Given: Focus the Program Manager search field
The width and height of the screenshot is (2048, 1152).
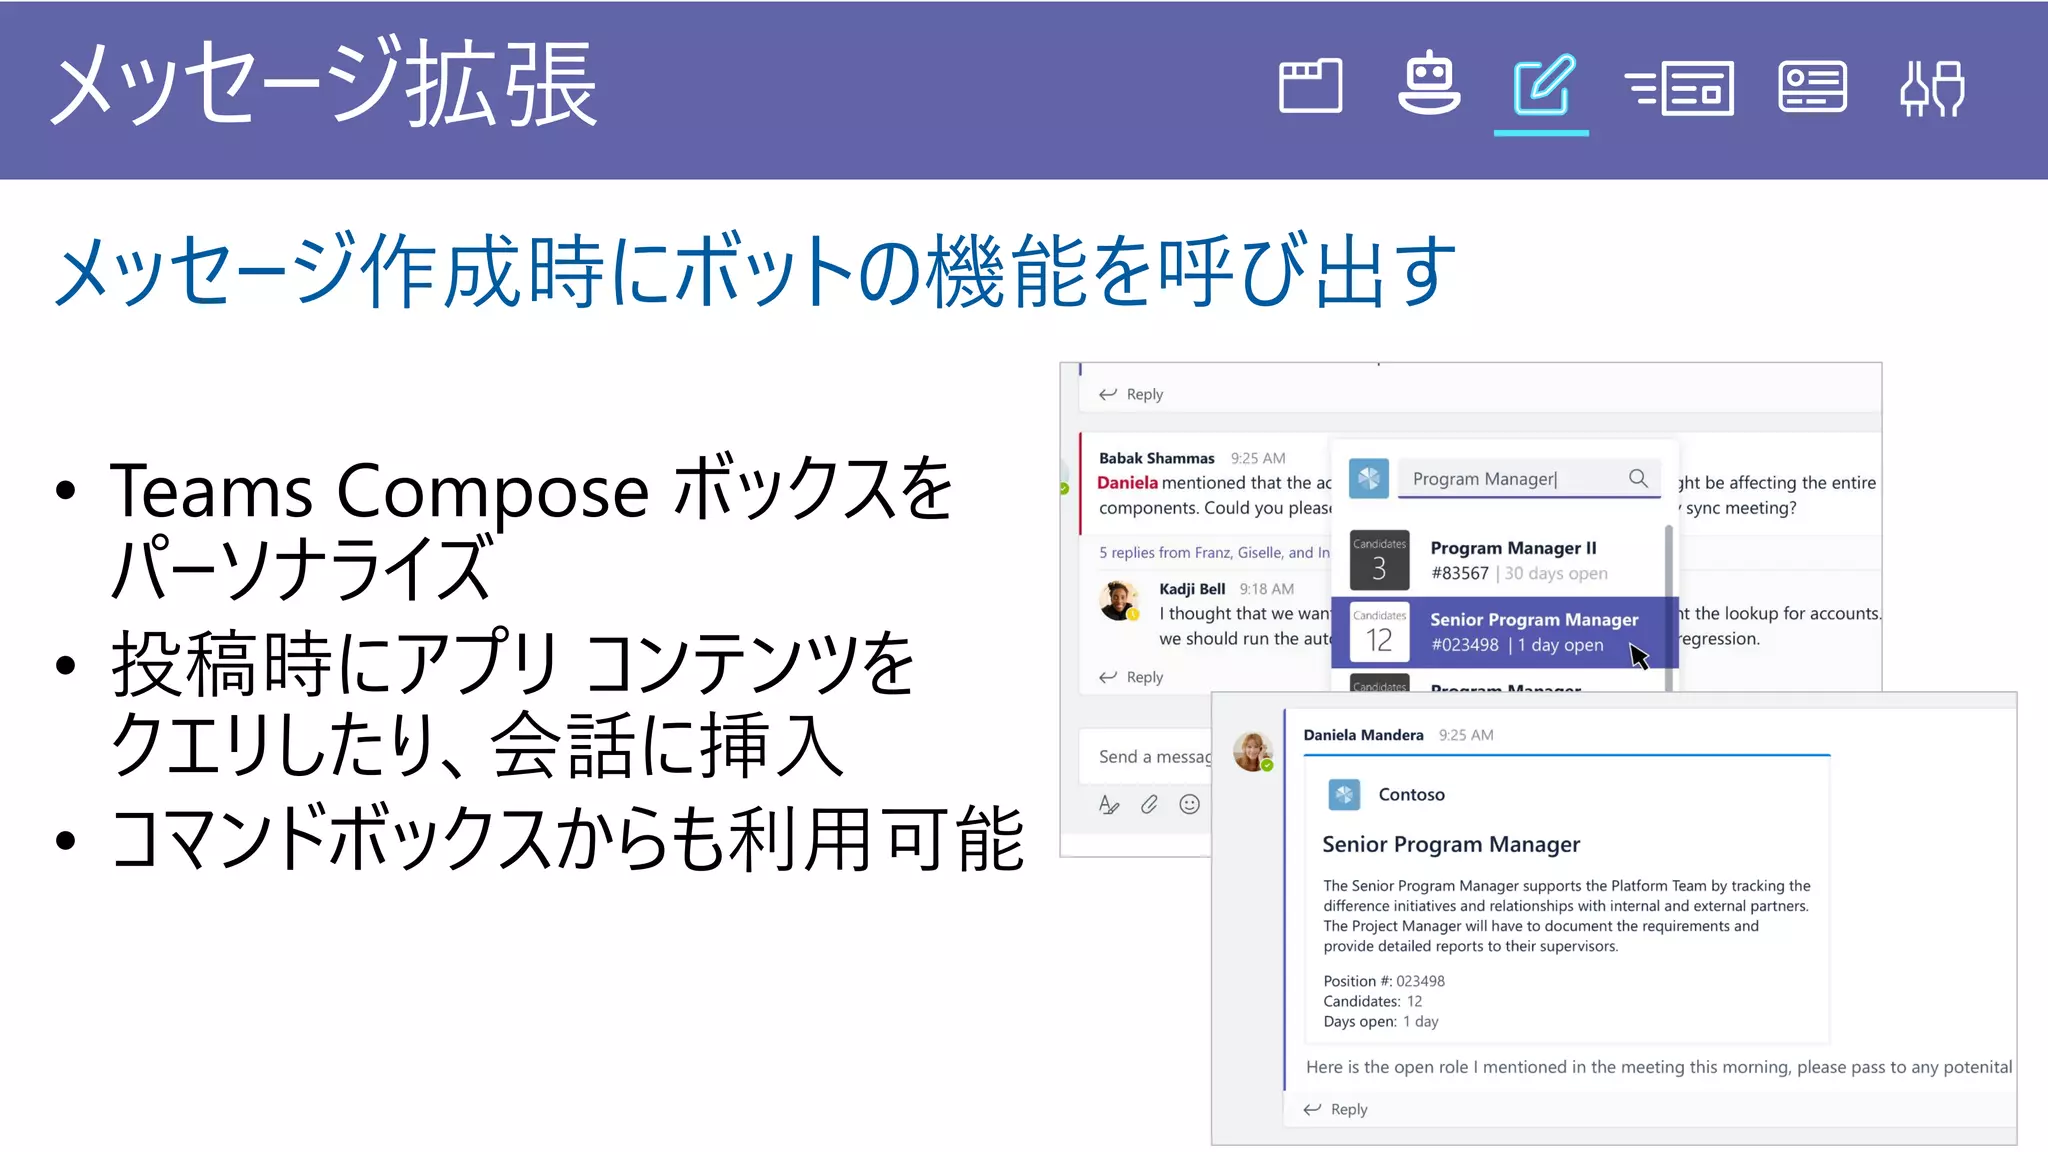Looking at the screenshot, I should 1530,479.
